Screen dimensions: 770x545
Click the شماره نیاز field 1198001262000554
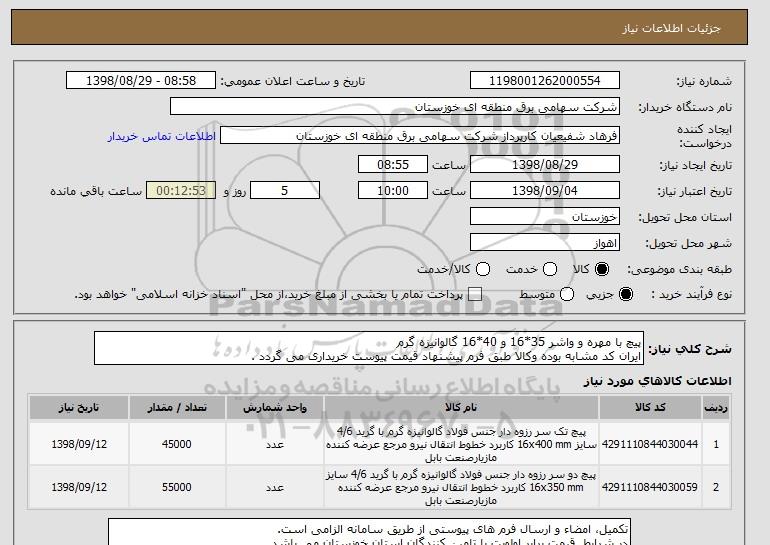[x=545, y=81]
